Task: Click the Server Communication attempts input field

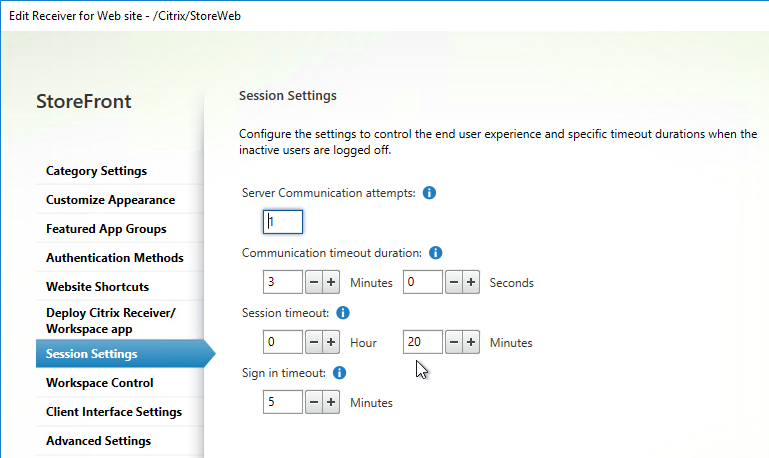Action: click(x=283, y=222)
